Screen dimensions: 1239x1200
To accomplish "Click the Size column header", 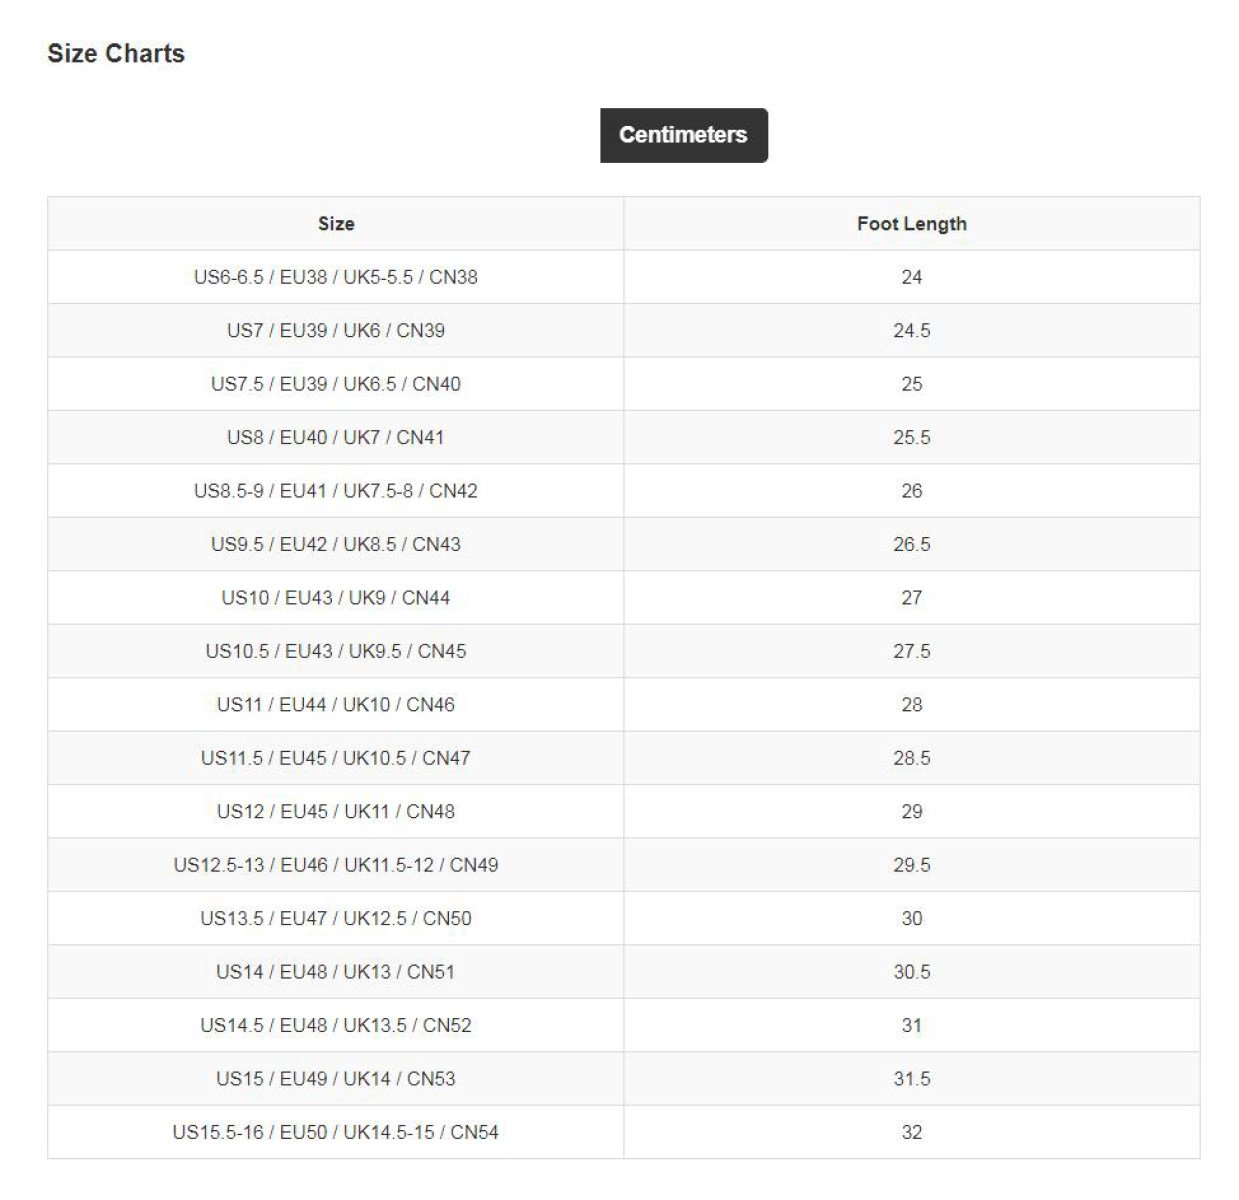I will (336, 224).
